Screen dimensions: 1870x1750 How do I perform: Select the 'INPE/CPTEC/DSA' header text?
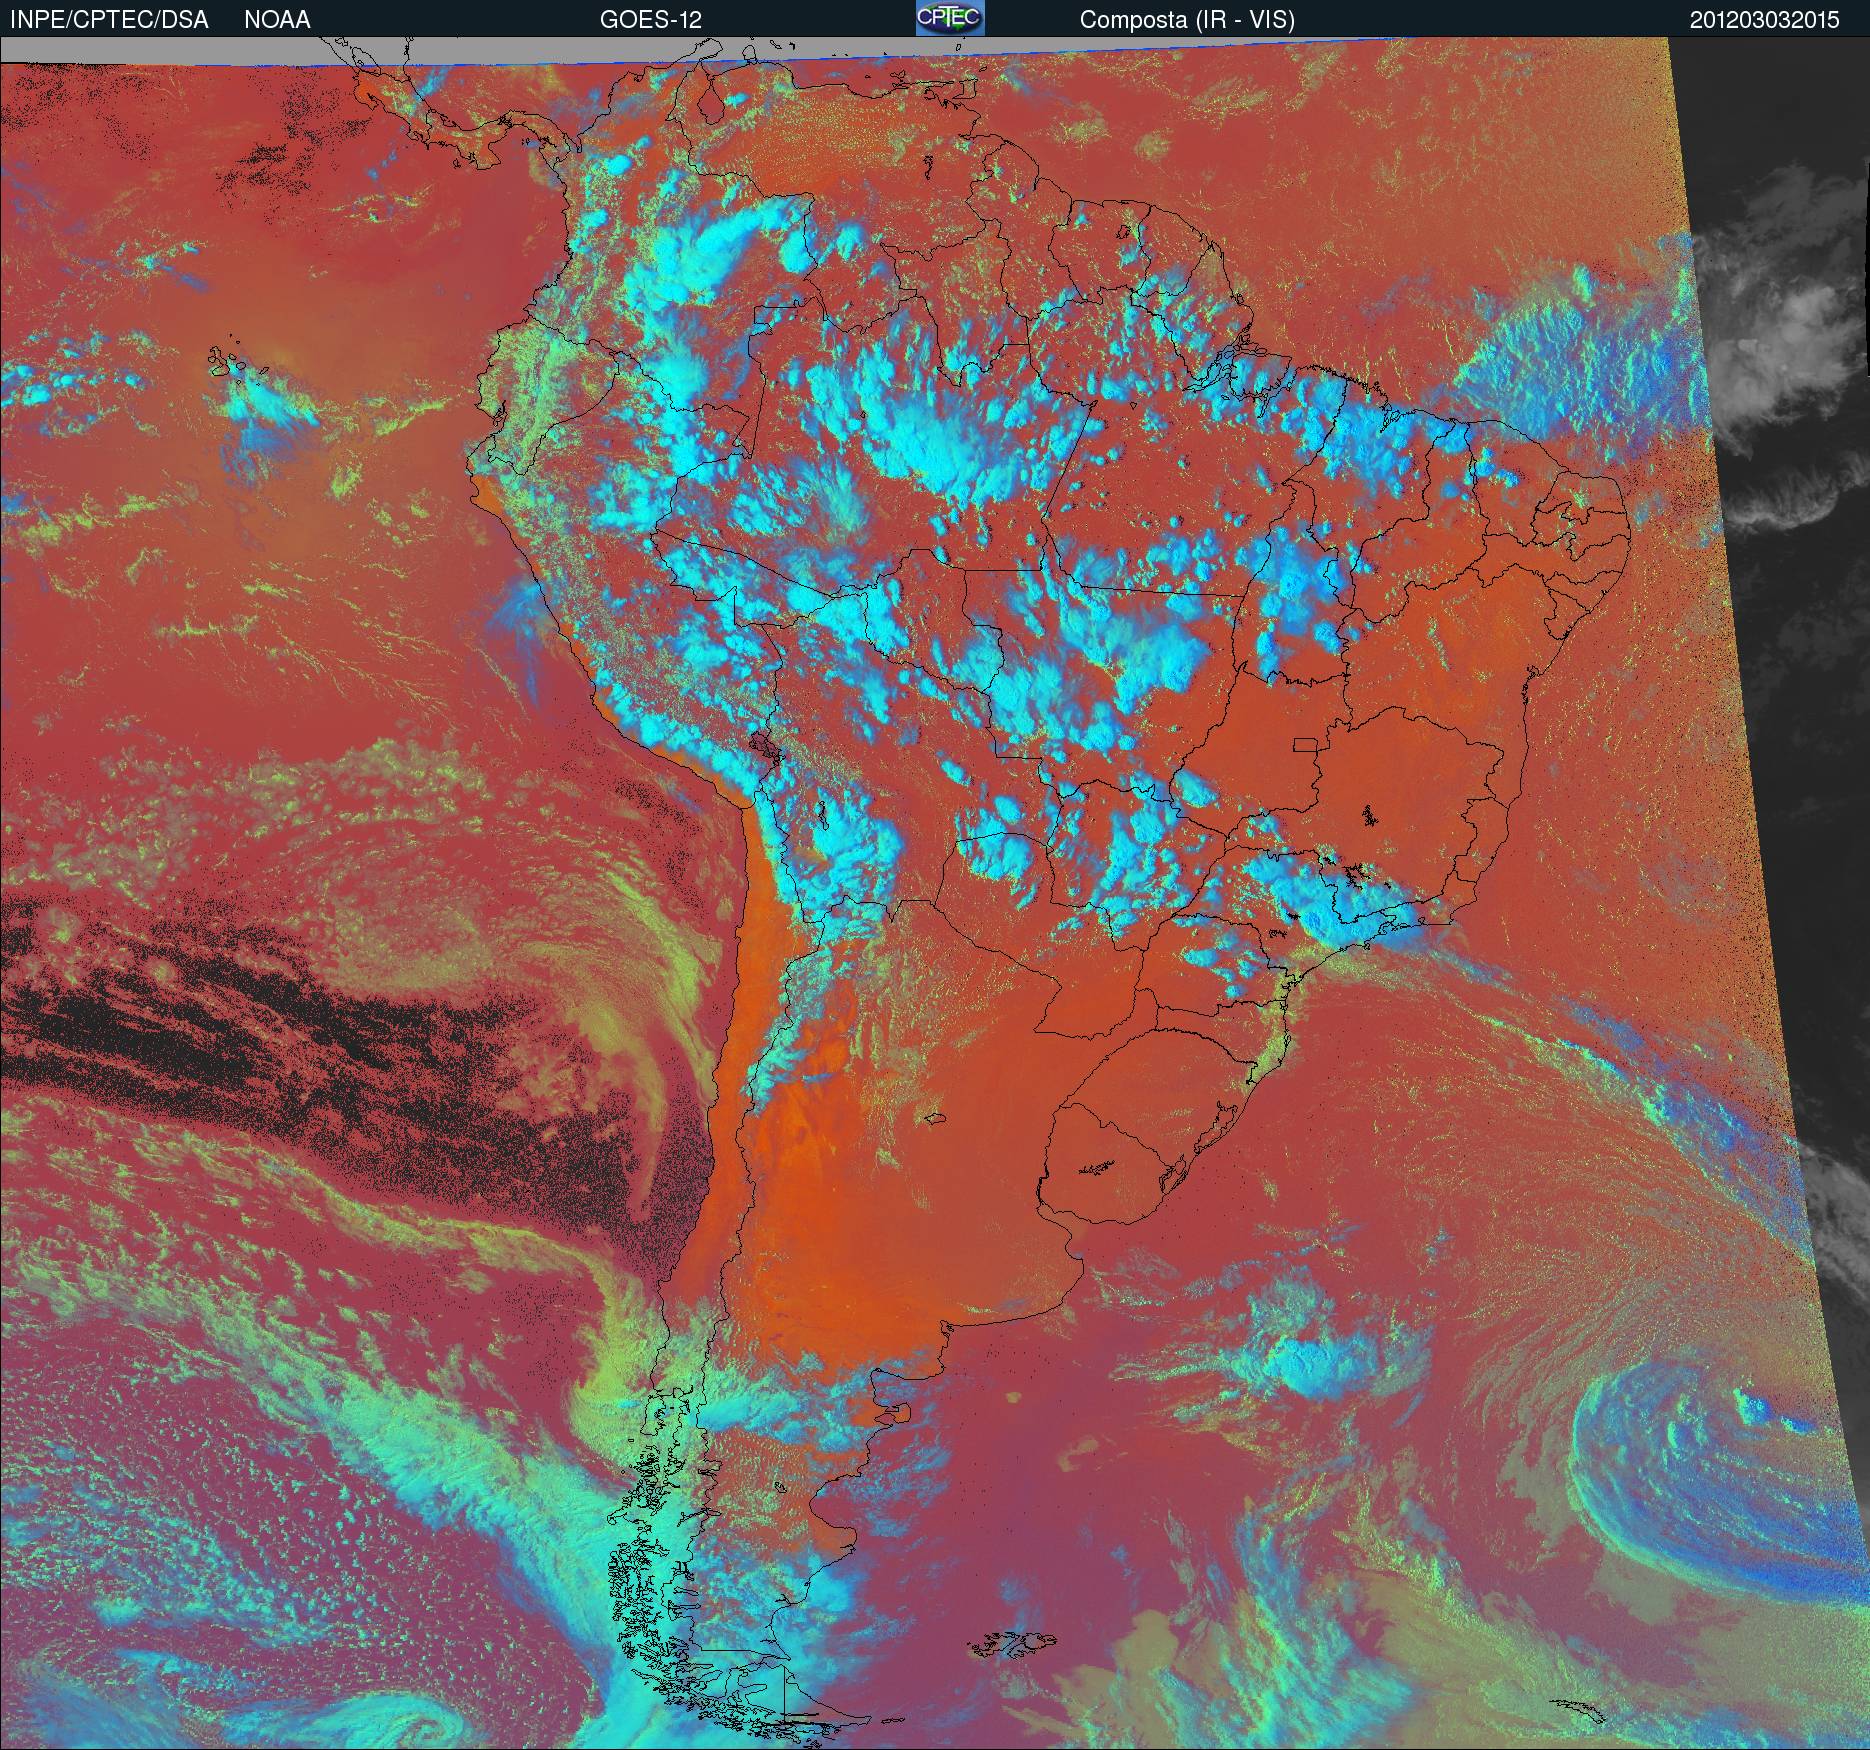(x=109, y=20)
